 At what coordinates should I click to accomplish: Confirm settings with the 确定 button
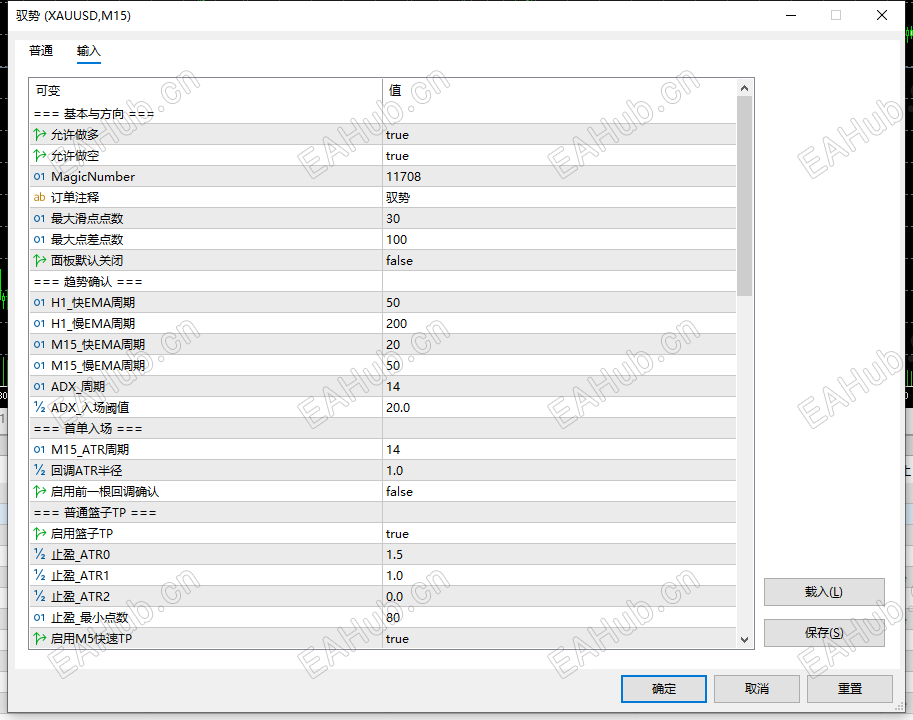[664, 689]
